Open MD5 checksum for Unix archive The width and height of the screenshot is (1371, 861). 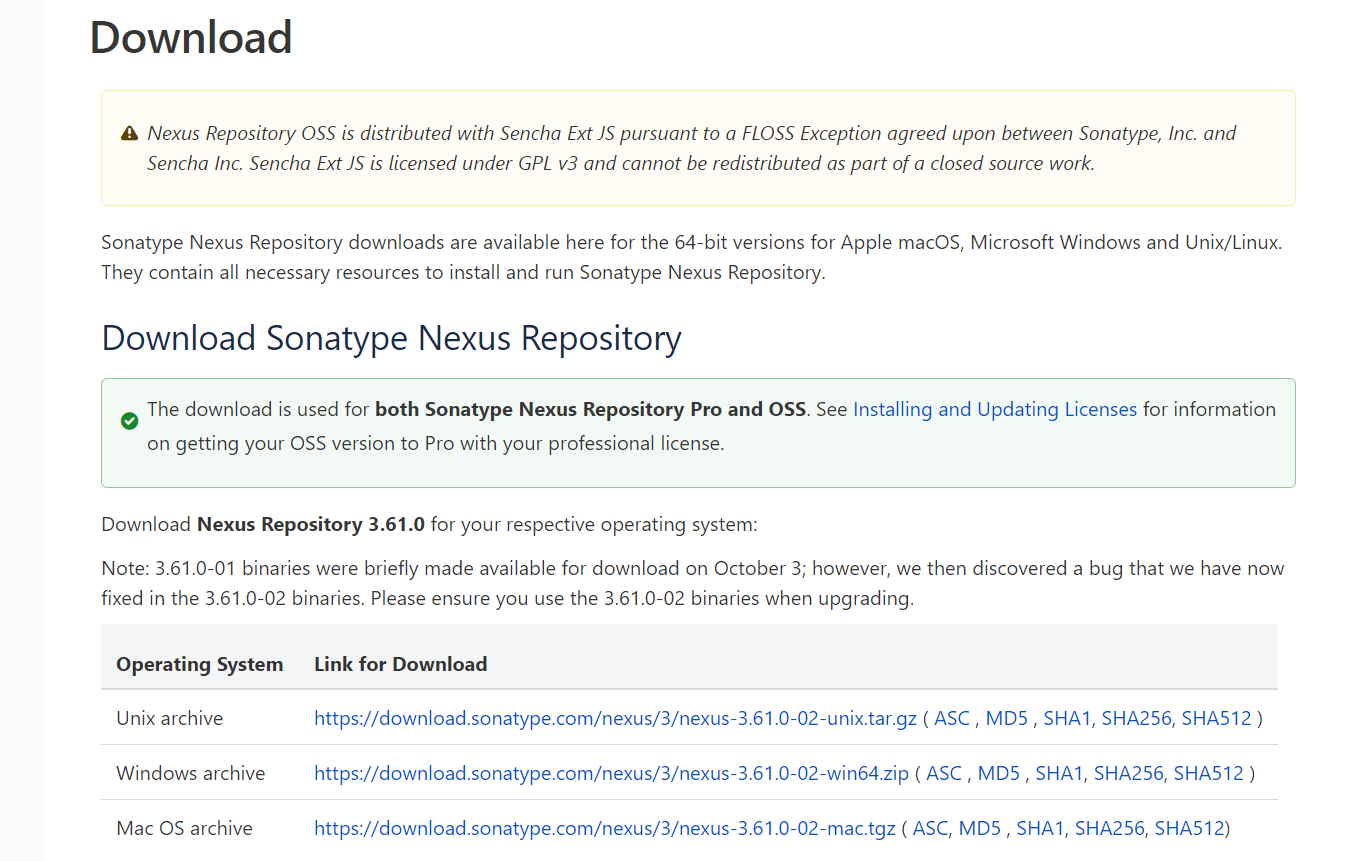pos(1007,718)
